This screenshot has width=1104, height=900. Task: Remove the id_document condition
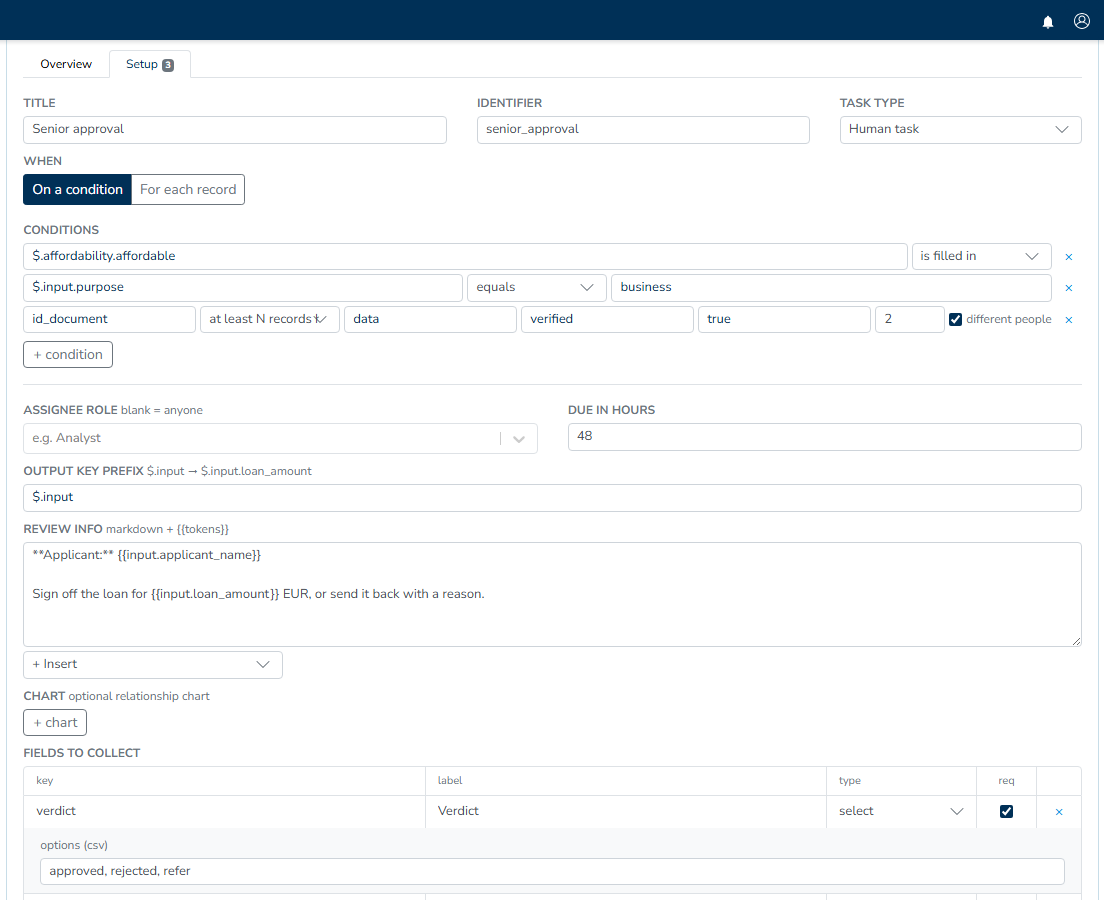coord(1069,320)
